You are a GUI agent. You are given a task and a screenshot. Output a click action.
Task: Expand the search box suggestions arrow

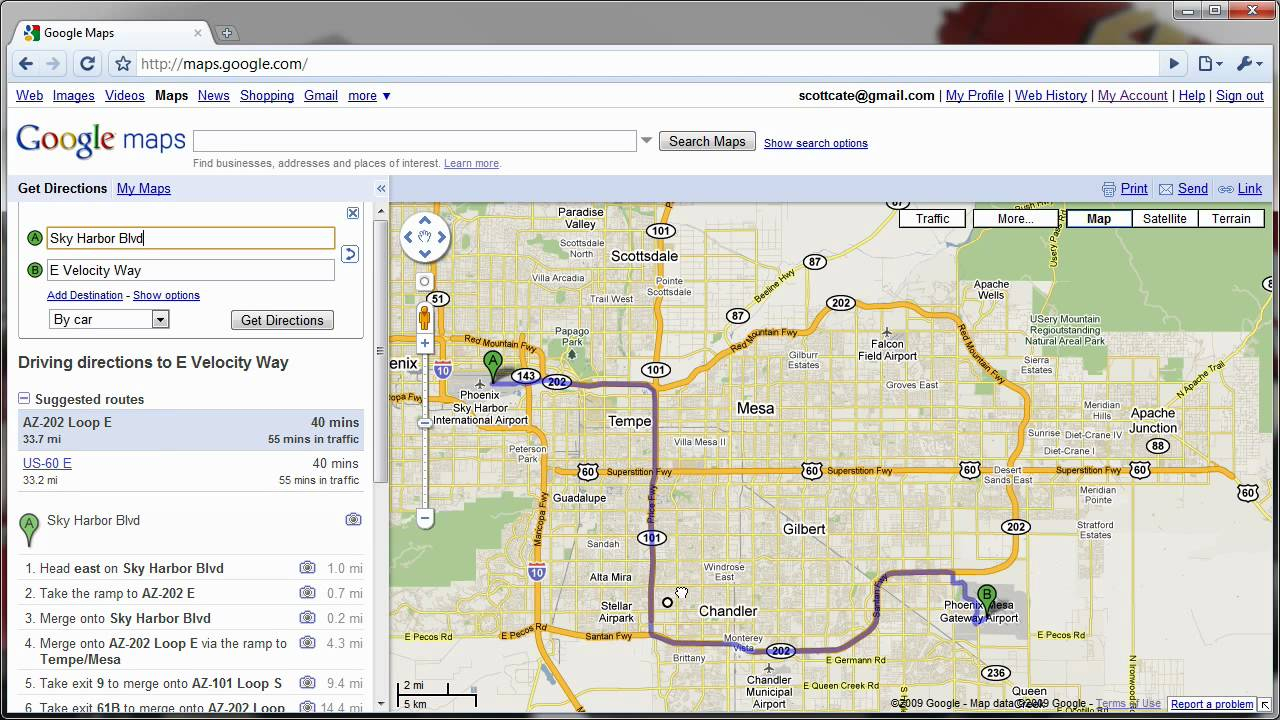647,141
